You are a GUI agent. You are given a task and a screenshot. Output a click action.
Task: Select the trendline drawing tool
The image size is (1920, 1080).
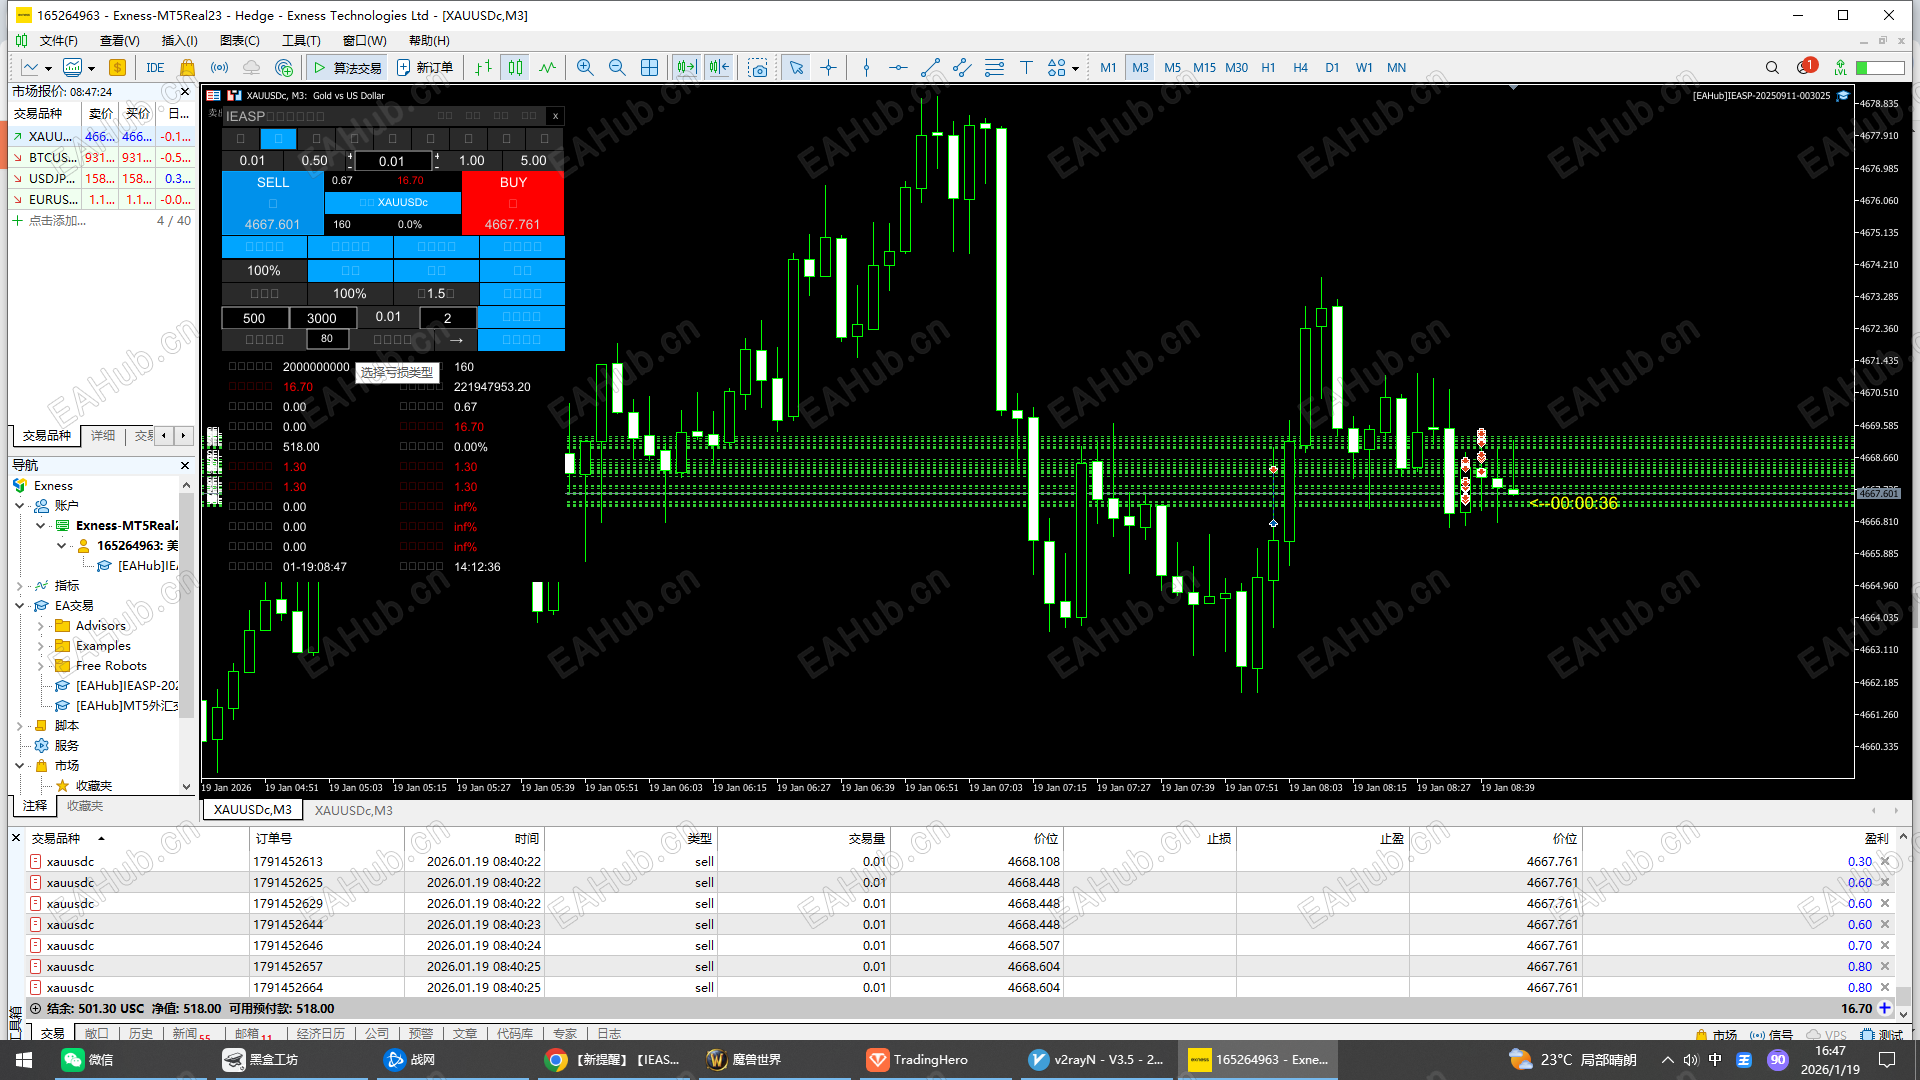[930, 68]
